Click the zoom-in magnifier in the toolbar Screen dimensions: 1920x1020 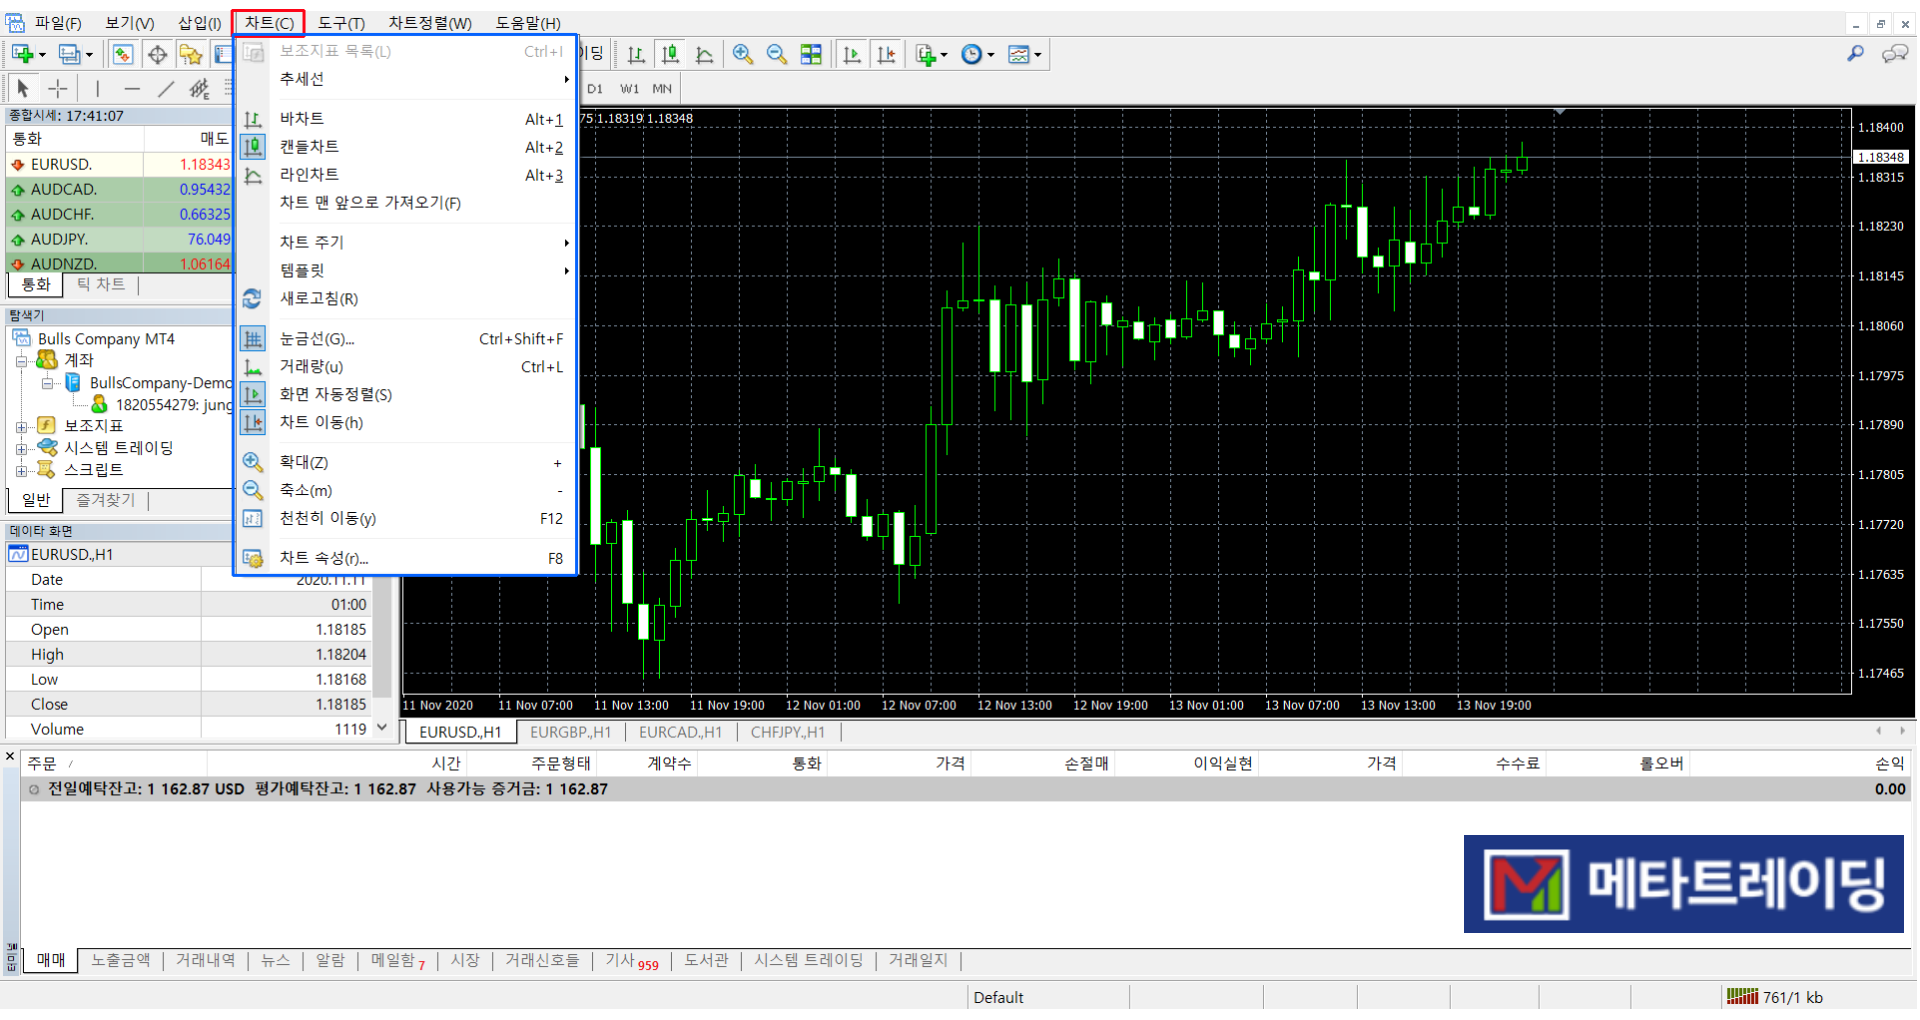[742, 55]
